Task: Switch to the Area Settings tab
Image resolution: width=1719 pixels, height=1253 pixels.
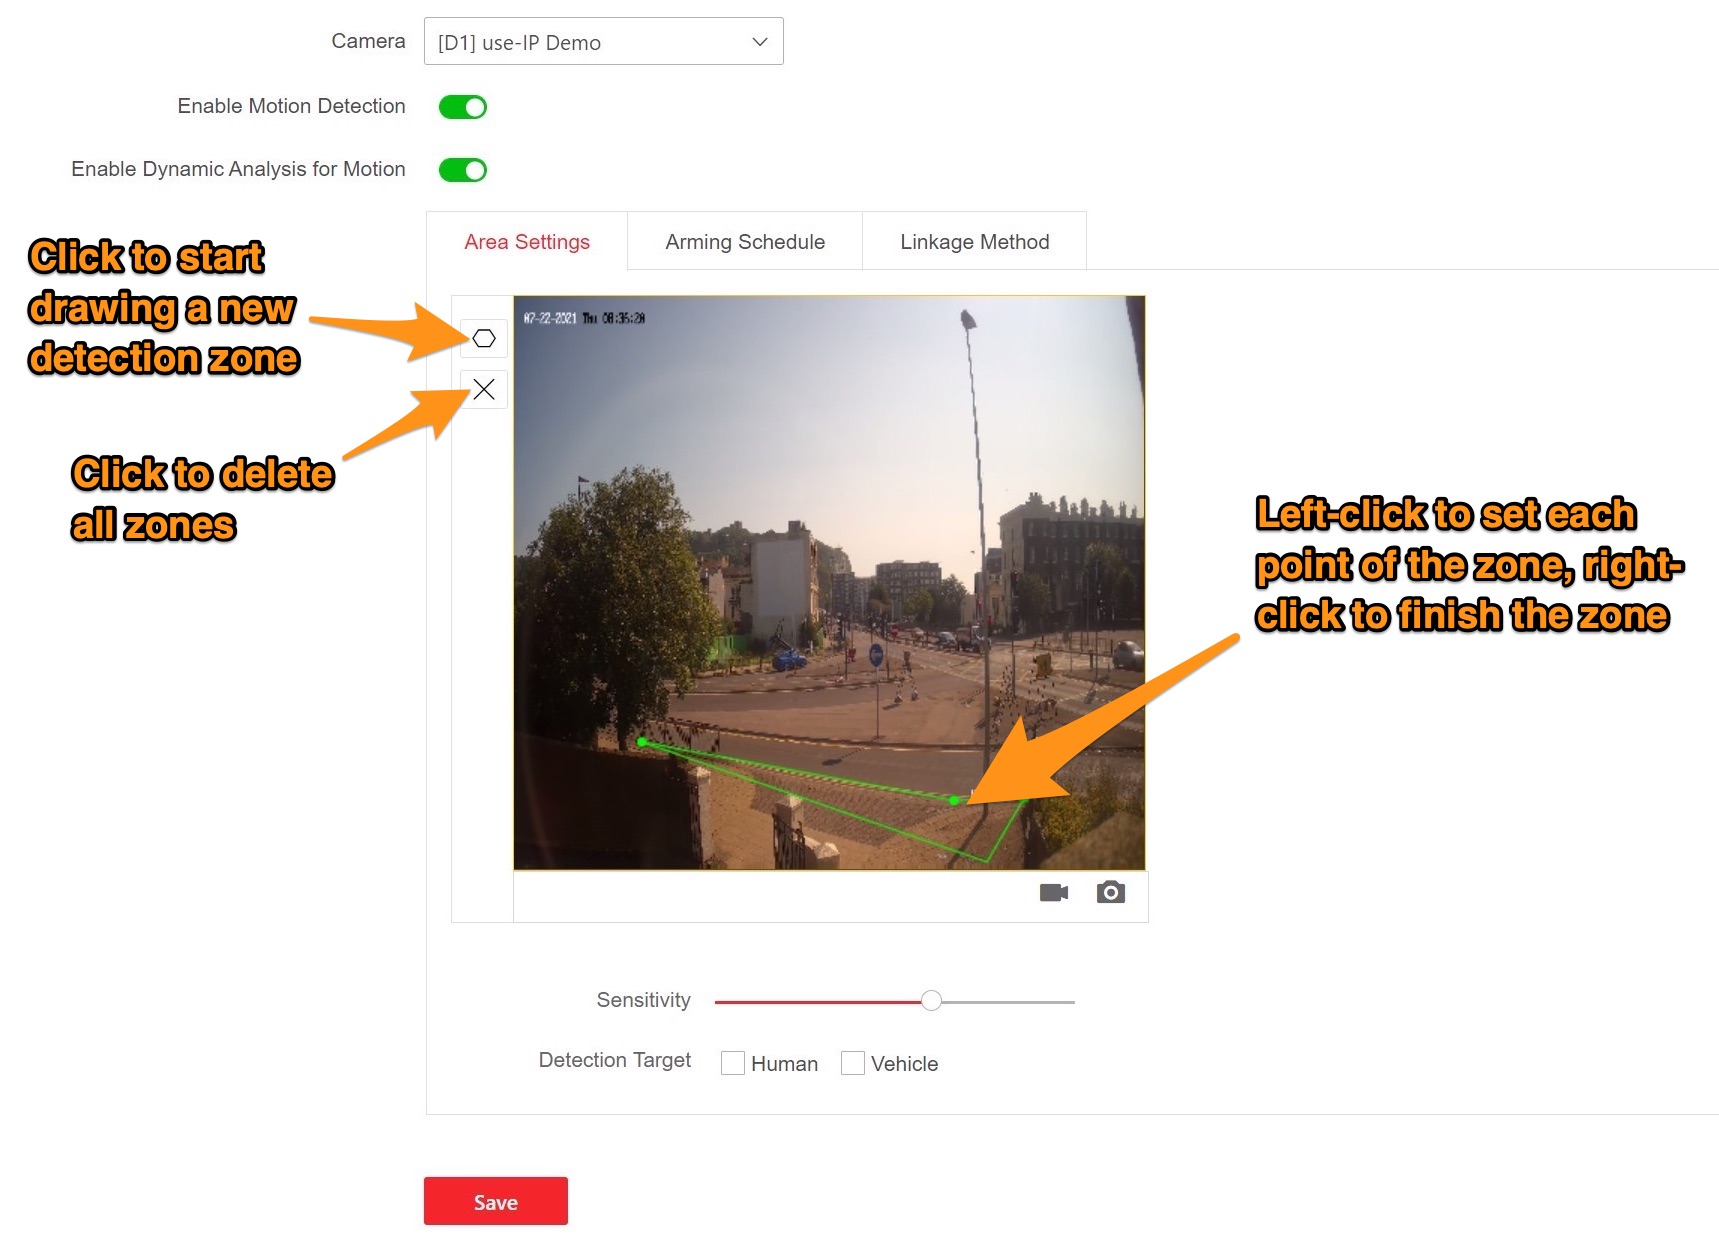Action: click(x=527, y=242)
